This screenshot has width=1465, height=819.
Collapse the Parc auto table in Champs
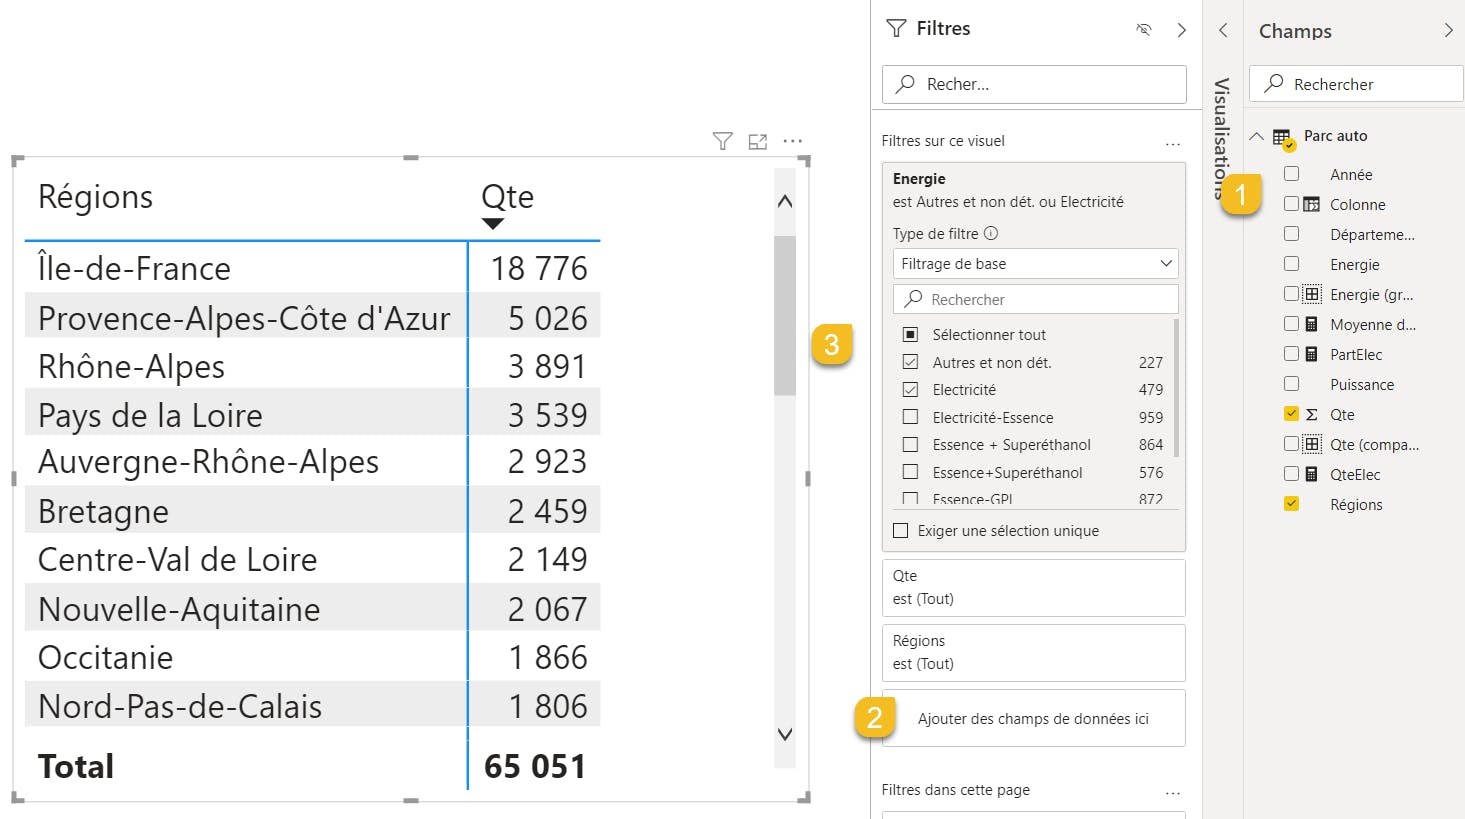[1258, 135]
